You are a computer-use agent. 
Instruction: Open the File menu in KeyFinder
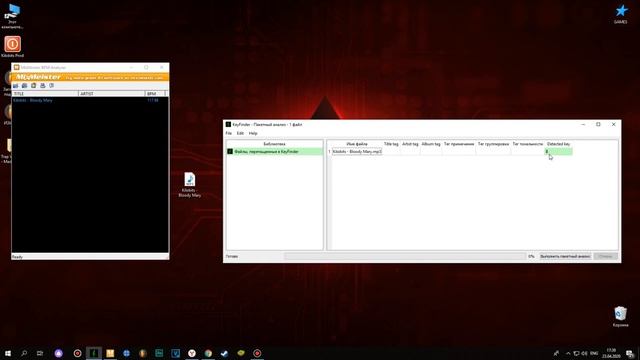(x=229, y=133)
